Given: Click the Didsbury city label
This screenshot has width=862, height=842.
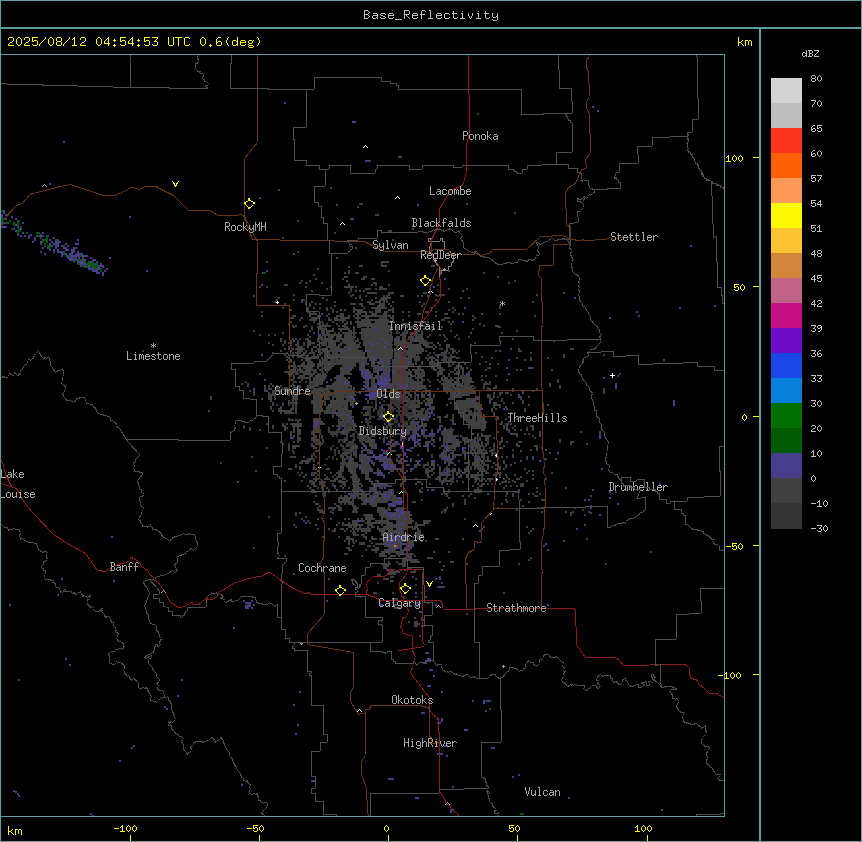Looking at the screenshot, I should [383, 431].
